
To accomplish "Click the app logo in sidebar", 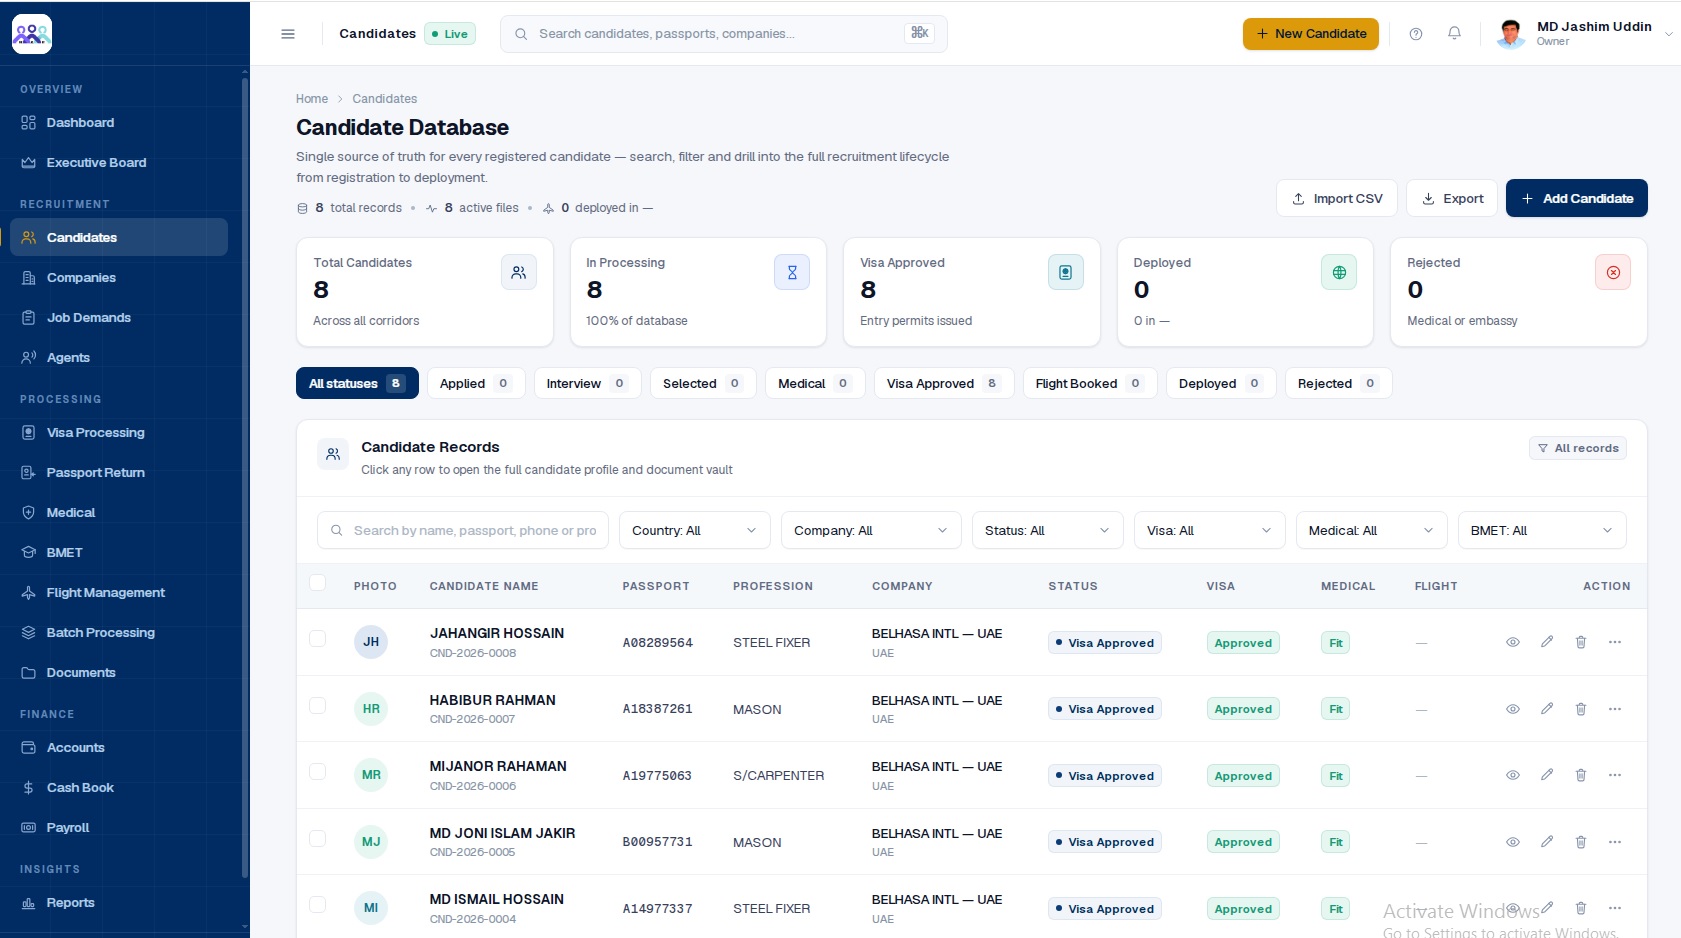I will point(32,34).
